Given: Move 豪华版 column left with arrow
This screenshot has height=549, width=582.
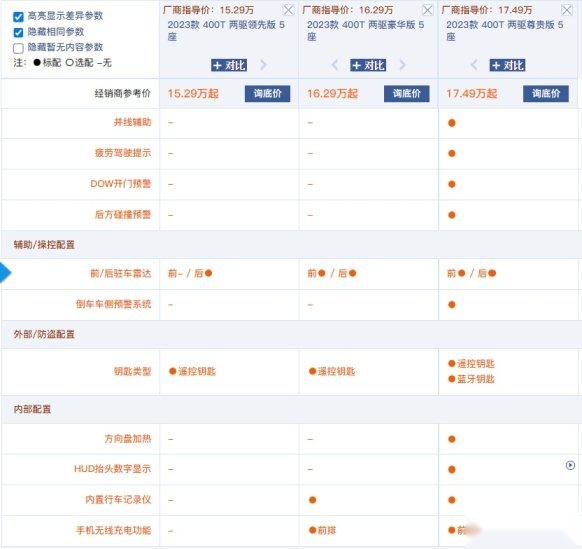Looking at the screenshot, I should point(334,65).
